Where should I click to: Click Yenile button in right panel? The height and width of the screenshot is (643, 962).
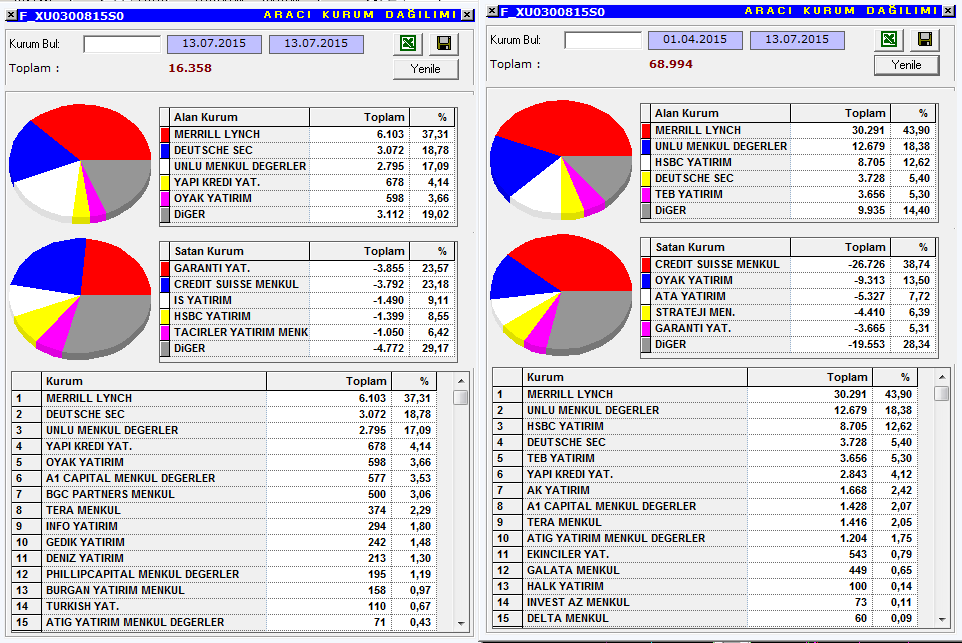click(x=906, y=65)
